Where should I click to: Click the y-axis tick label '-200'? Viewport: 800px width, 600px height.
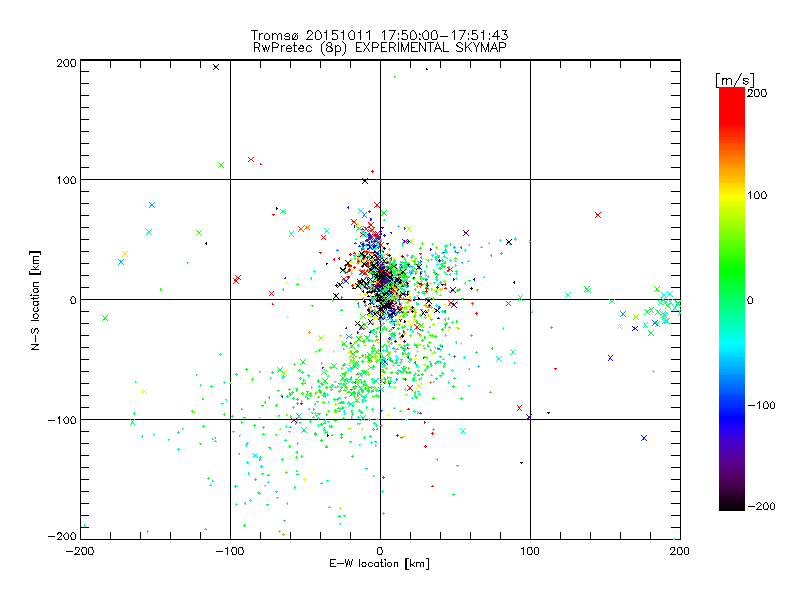(62, 536)
